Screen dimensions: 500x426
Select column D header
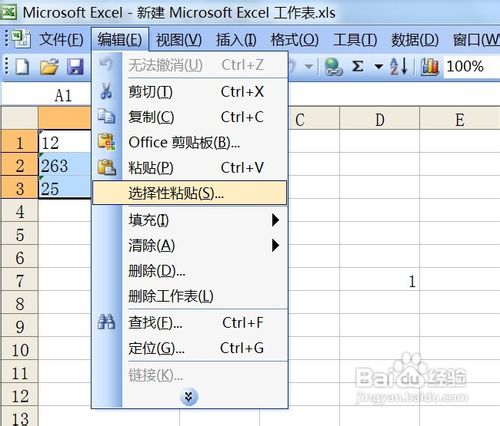[x=380, y=119]
